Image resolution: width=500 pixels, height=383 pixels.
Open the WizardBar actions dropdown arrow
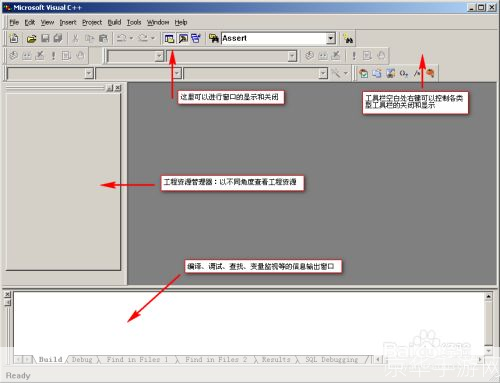[346, 73]
